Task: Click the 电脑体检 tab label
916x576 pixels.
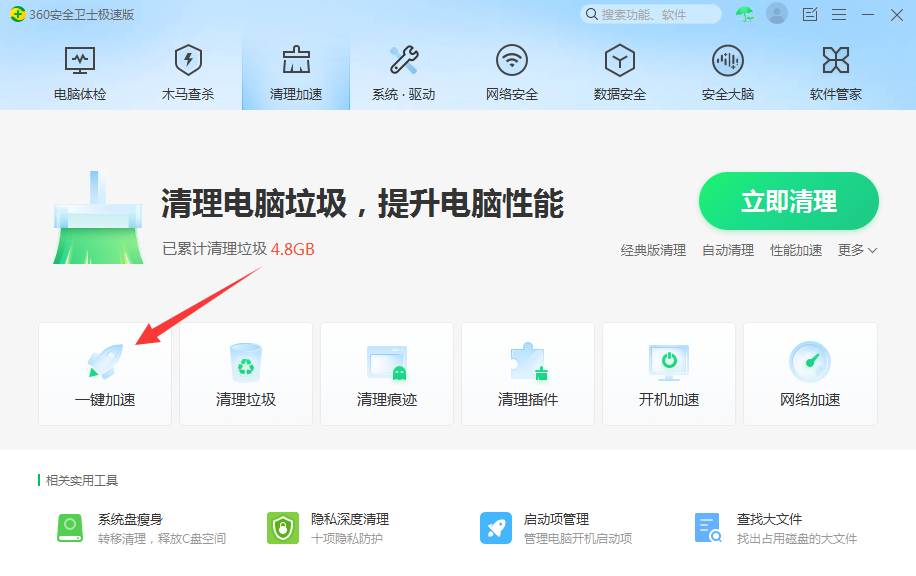Action: pyautogui.click(x=80, y=94)
